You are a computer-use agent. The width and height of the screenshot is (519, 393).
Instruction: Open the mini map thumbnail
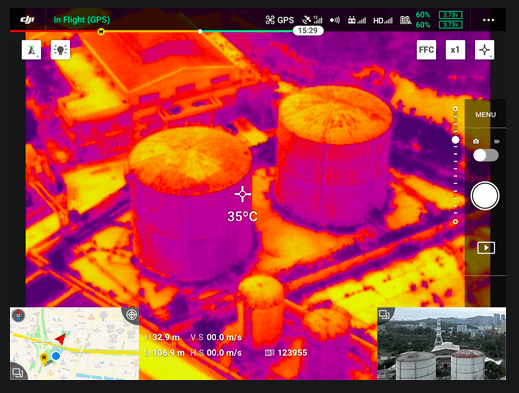[x=74, y=344]
